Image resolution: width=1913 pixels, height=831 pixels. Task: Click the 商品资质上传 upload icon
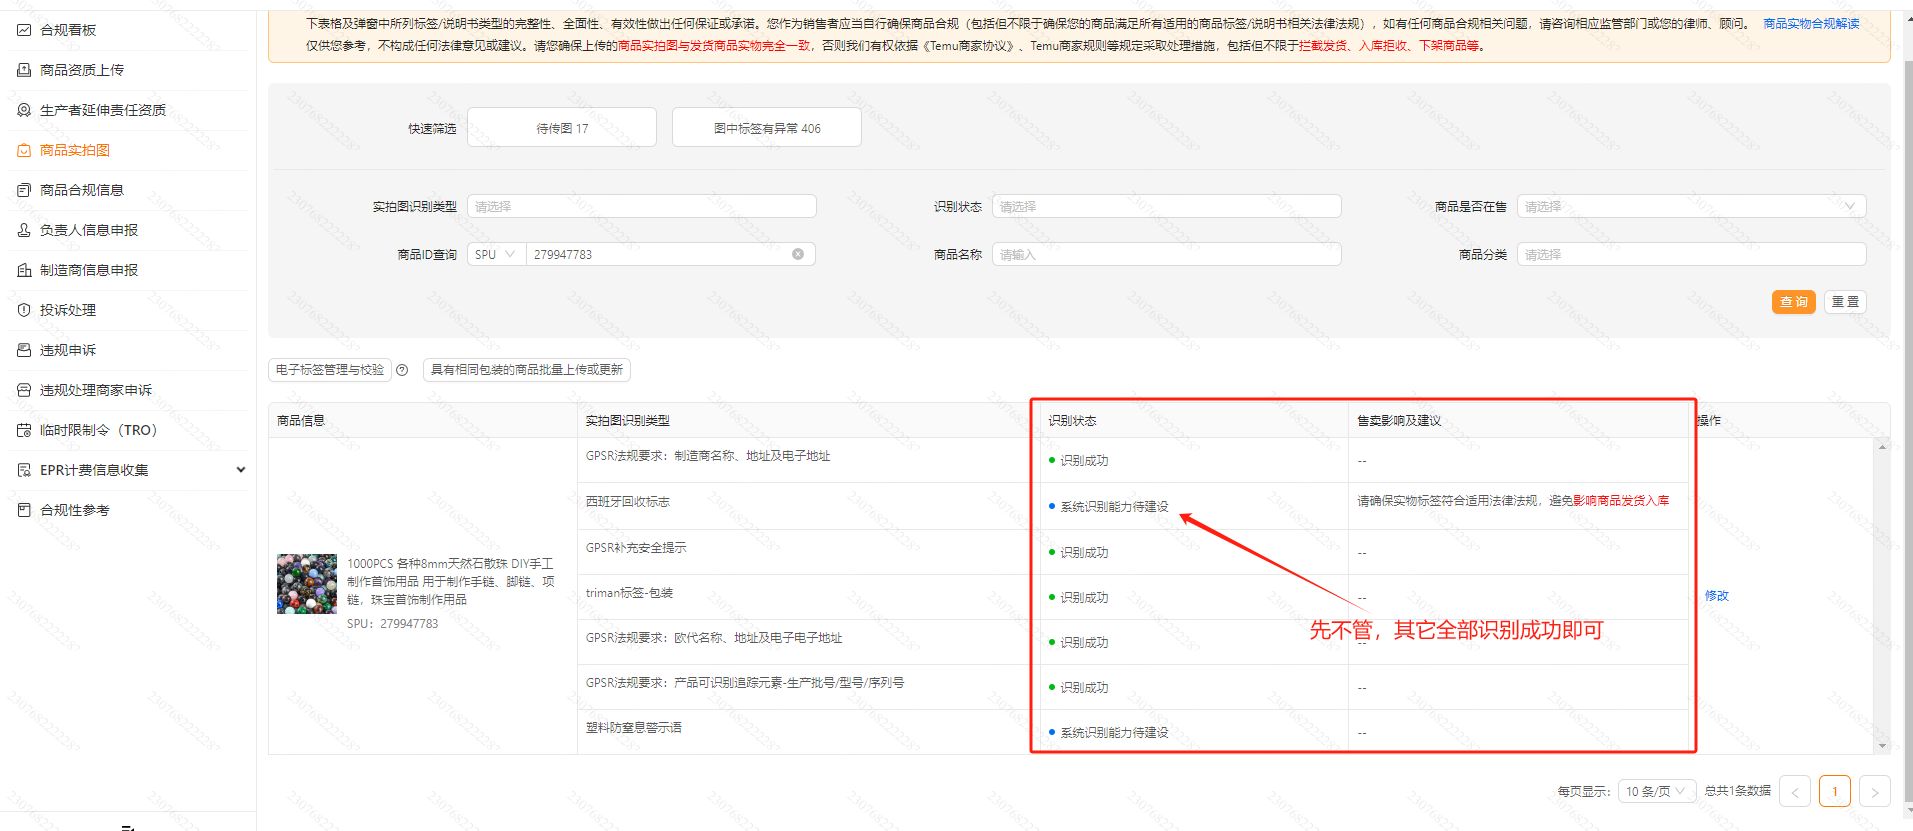pyautogui.click(x=24, y=70)
